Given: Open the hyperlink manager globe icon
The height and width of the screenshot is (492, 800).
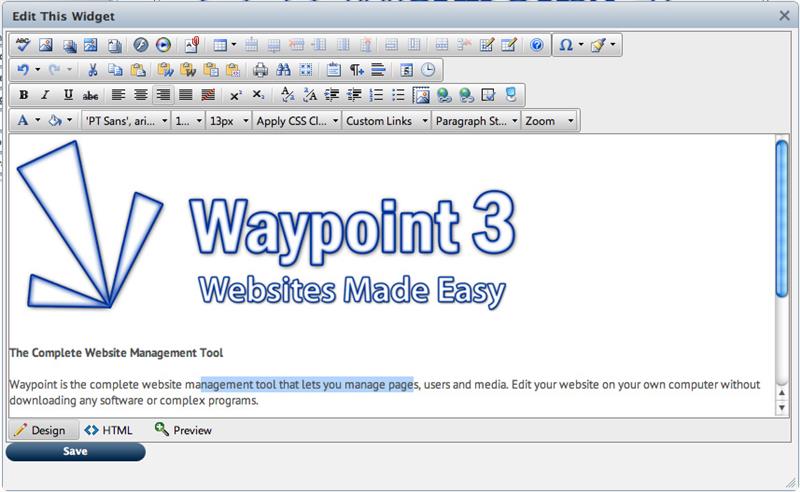Looking at the screenshot, I should (x=444, y=95).
